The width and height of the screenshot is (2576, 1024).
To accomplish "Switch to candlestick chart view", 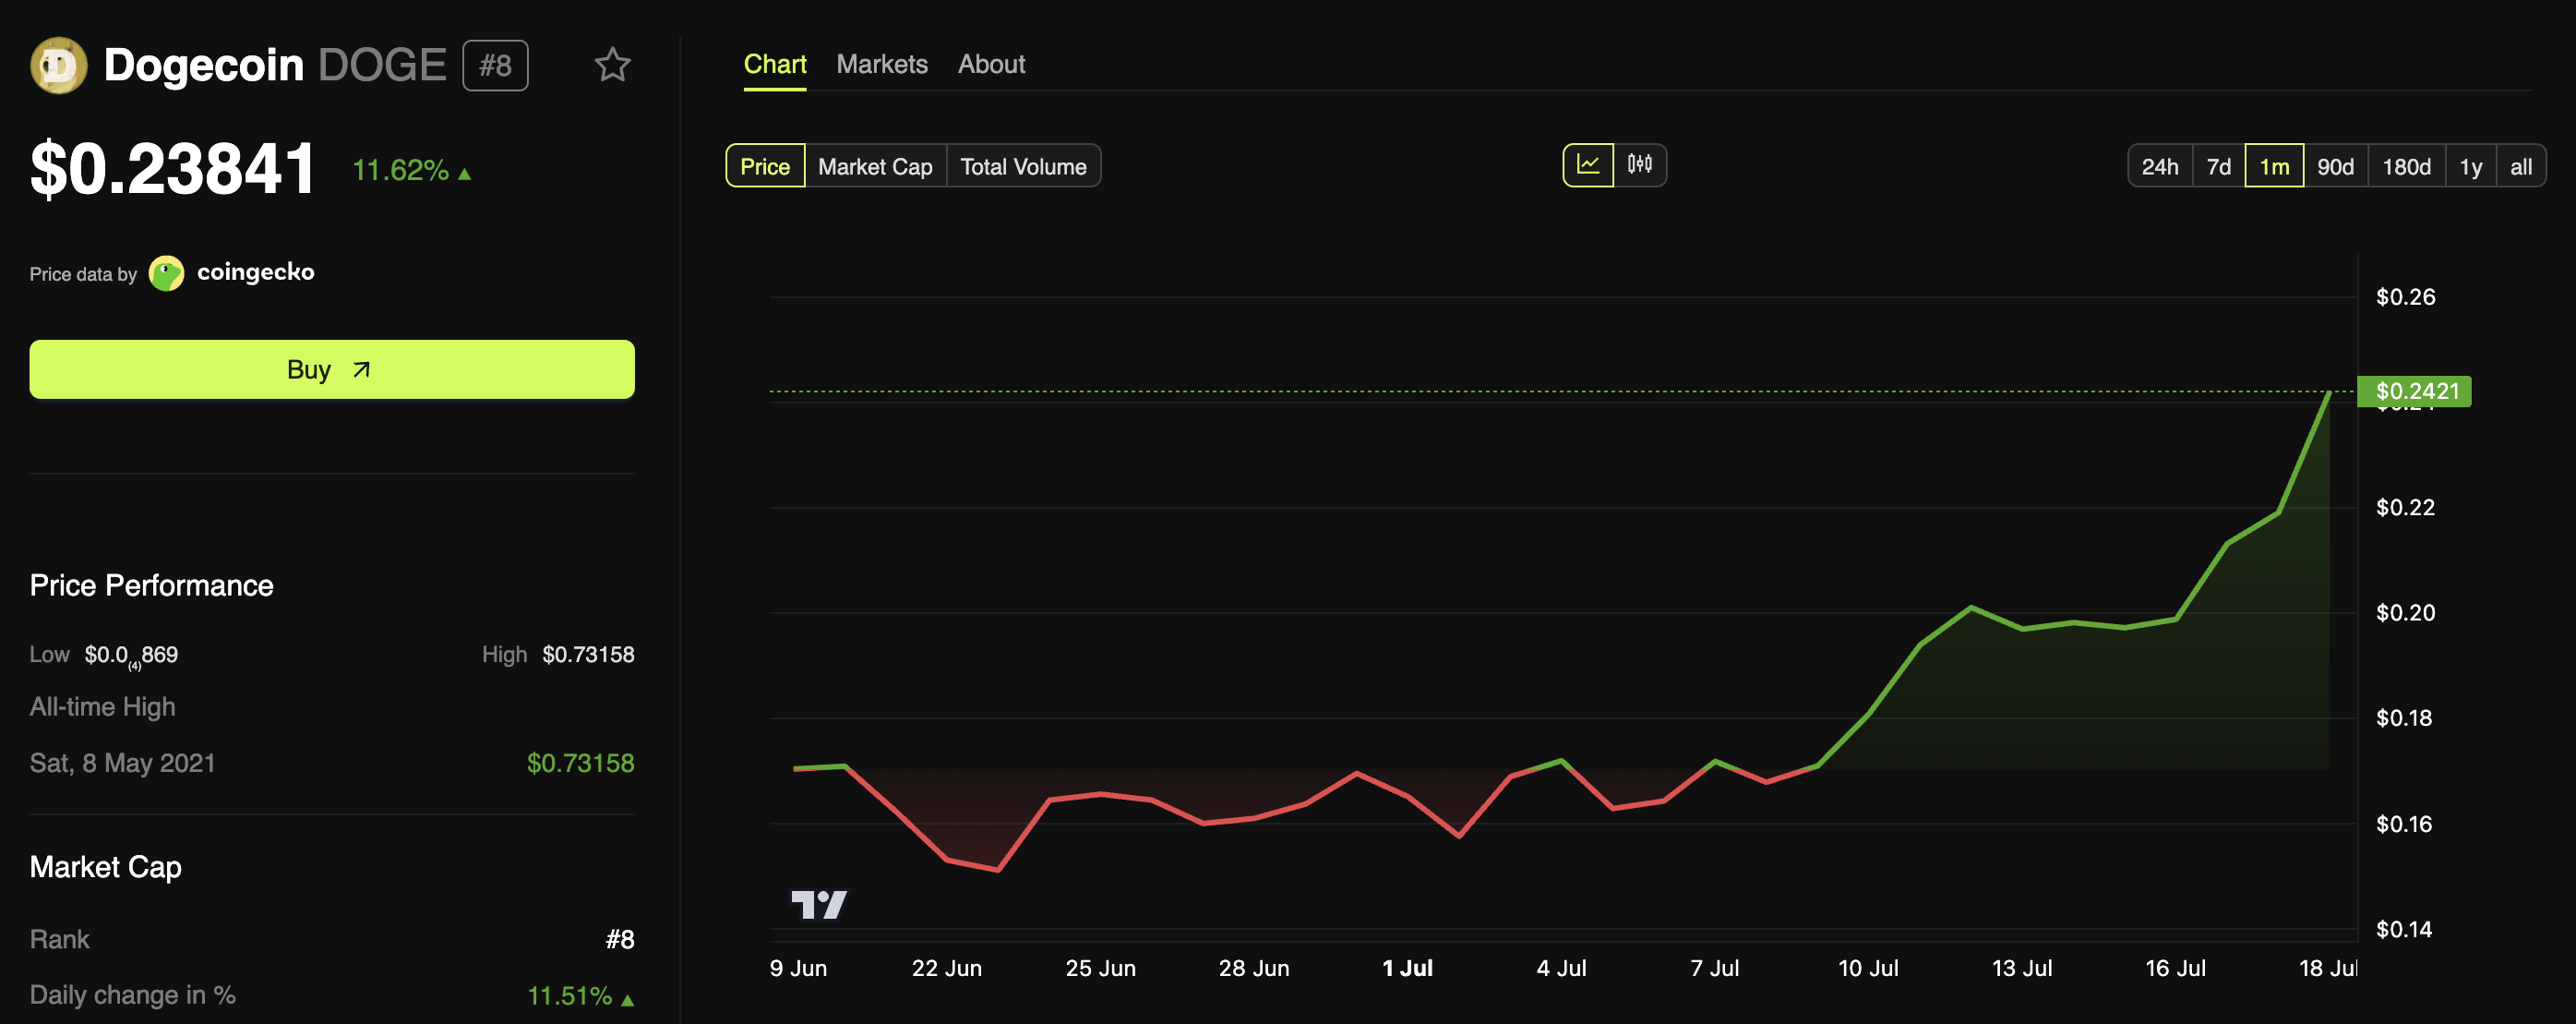I will pos(1642,165).
